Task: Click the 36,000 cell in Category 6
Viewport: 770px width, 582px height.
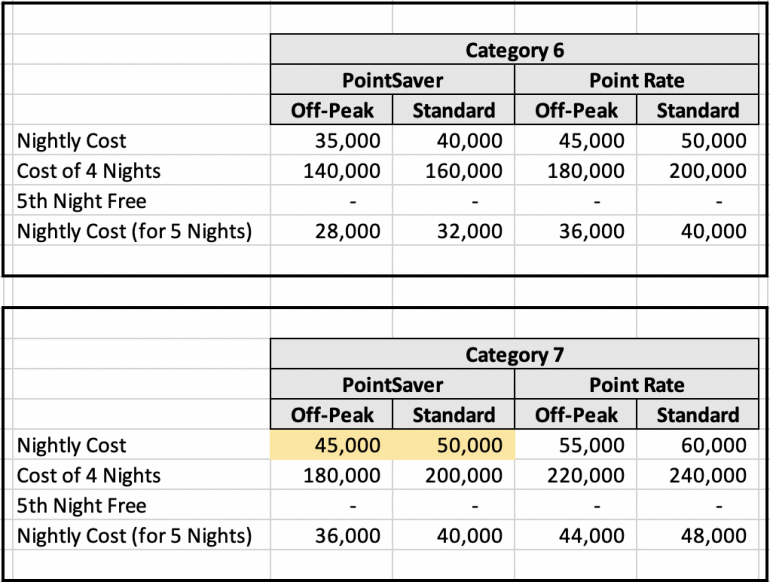Action: [576, 232]
